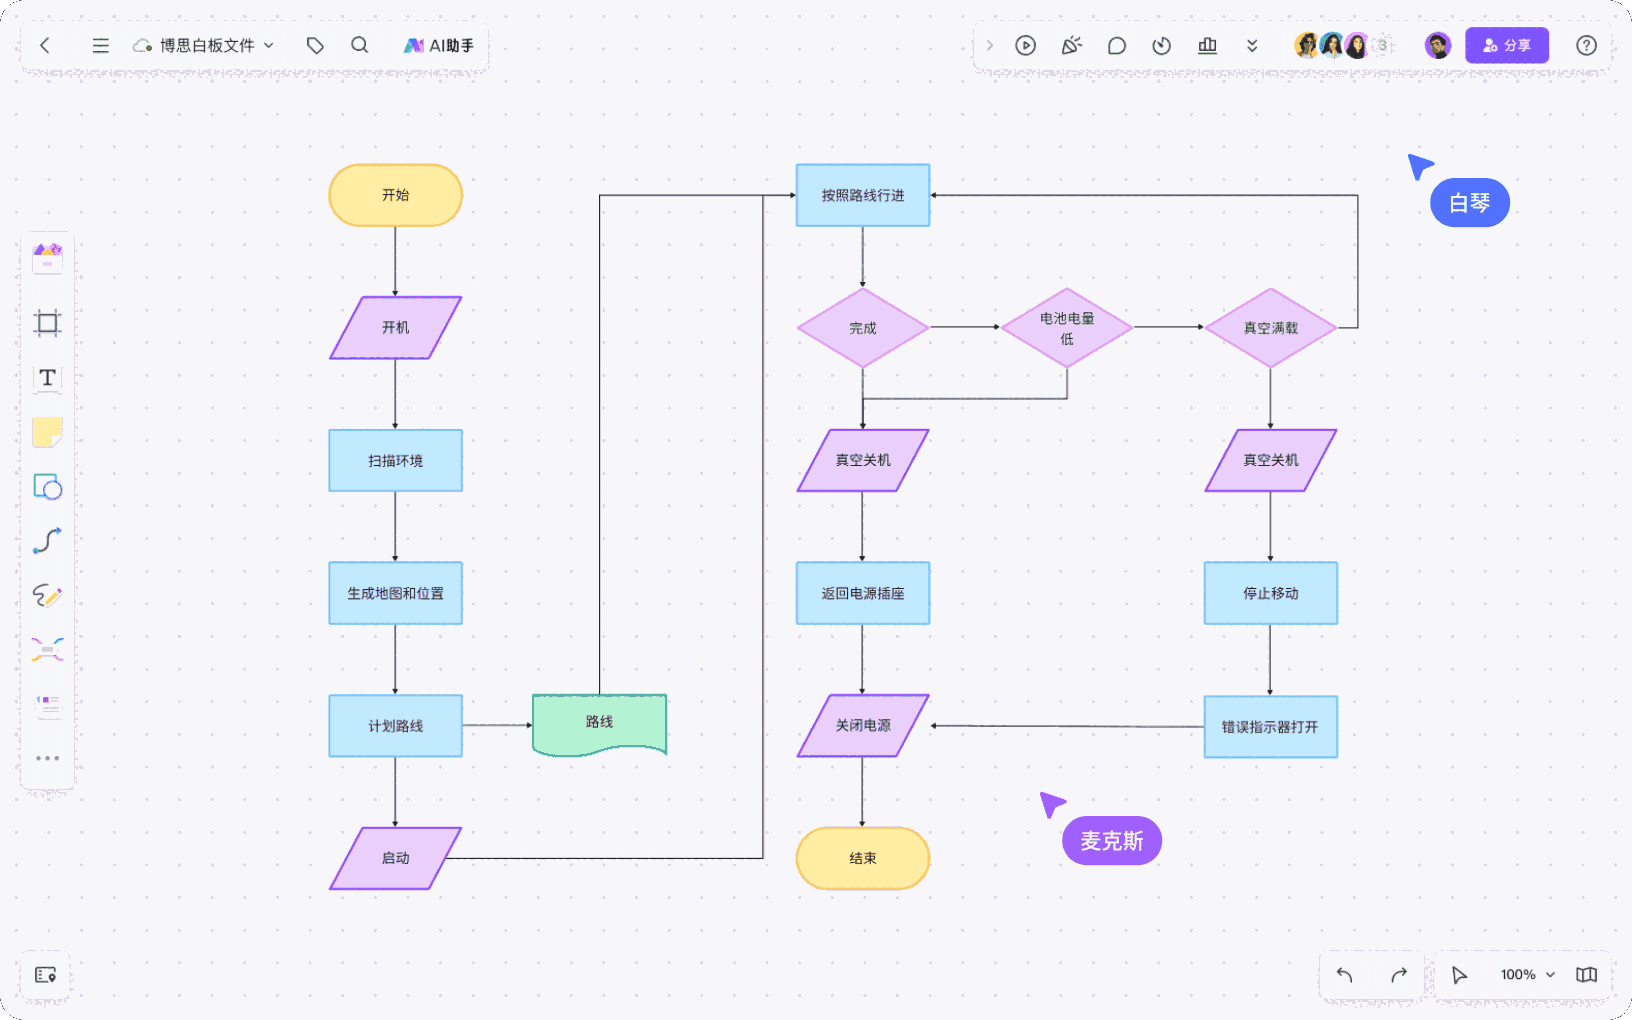This screenshot has height=1020, width=1632.
Task: Open the AI助手 assistant
Action: pos(438,45)
